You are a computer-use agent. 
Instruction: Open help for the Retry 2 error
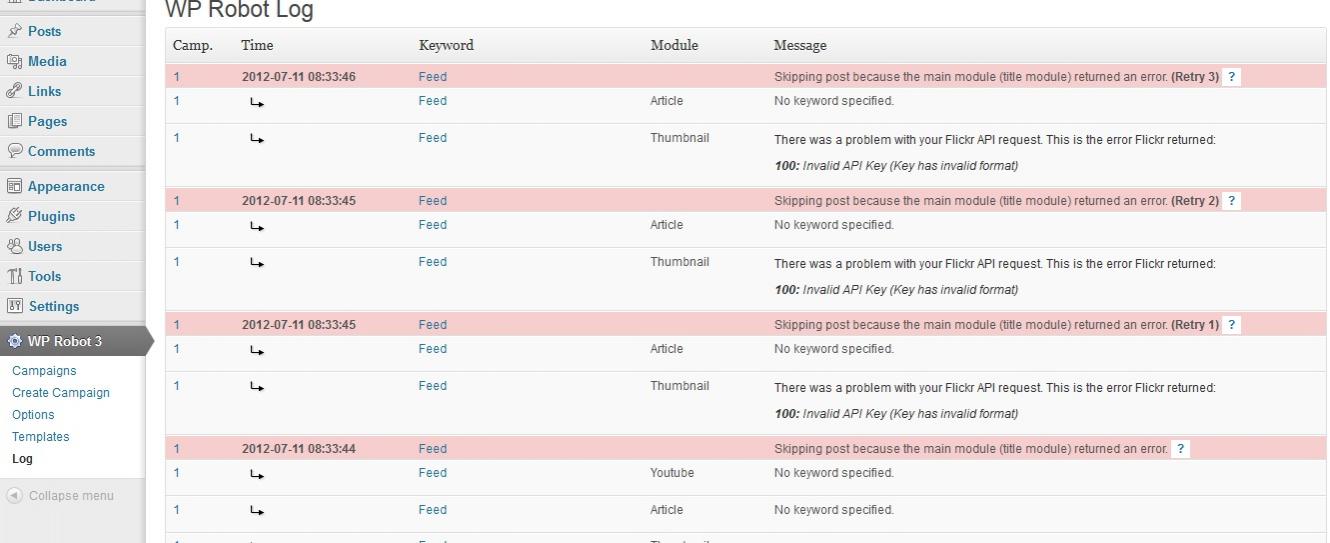tap(1232, 201)
